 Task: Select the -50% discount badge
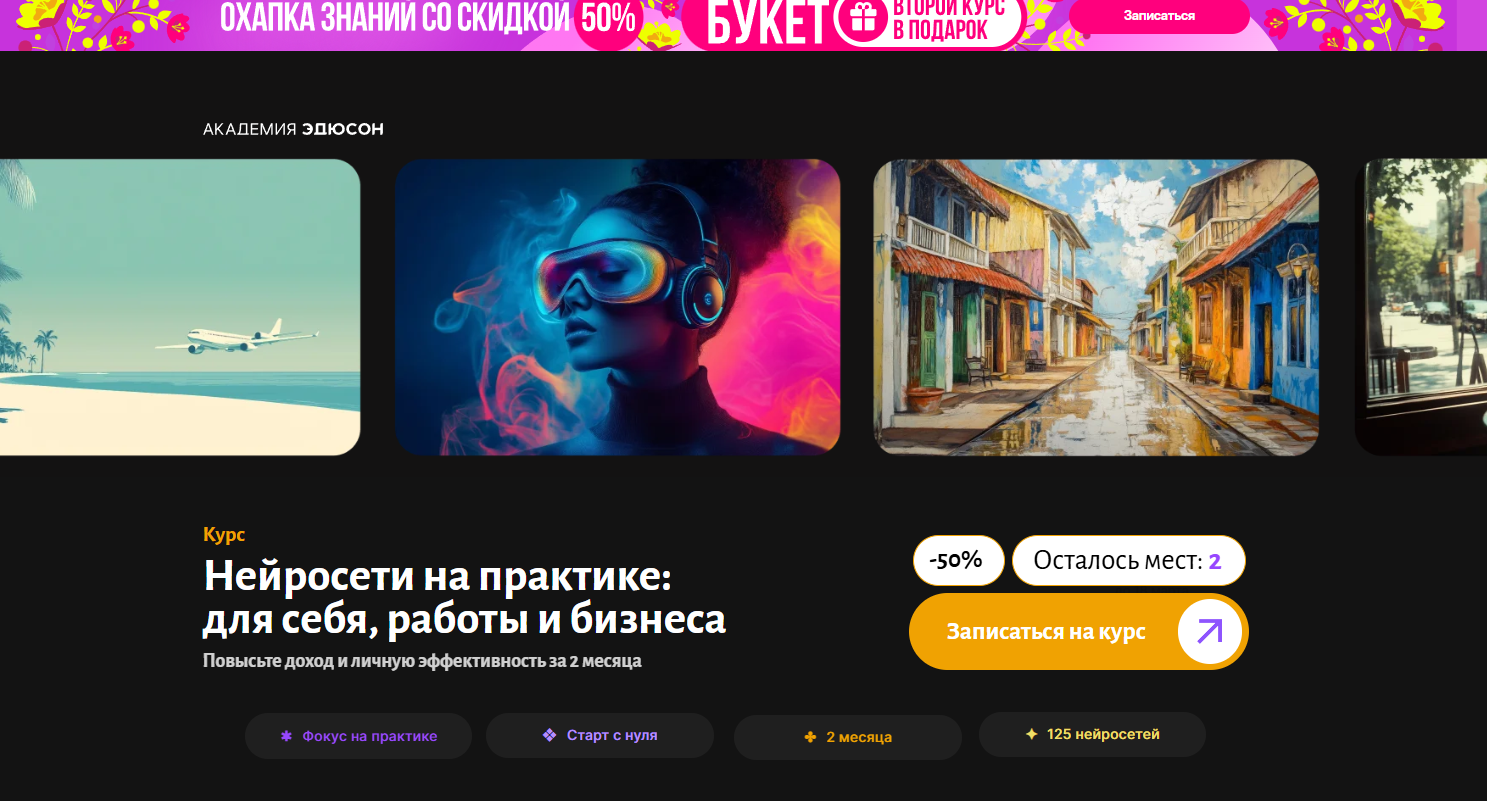tap(958, 560)
